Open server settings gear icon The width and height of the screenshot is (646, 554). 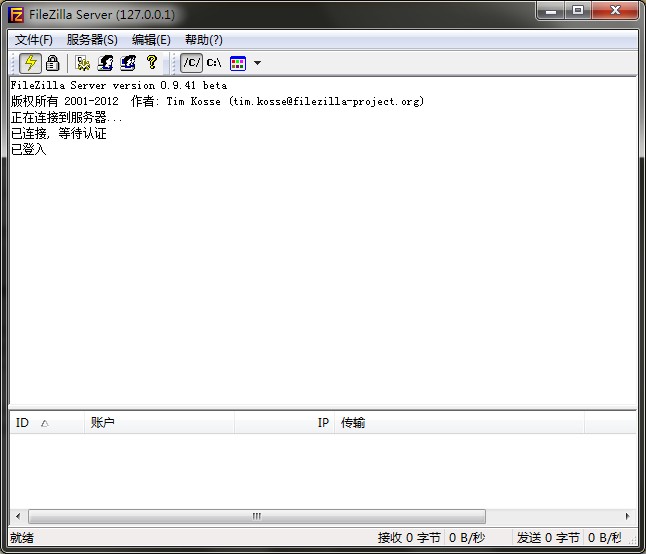pyautogui.click(x=83, y=63)
